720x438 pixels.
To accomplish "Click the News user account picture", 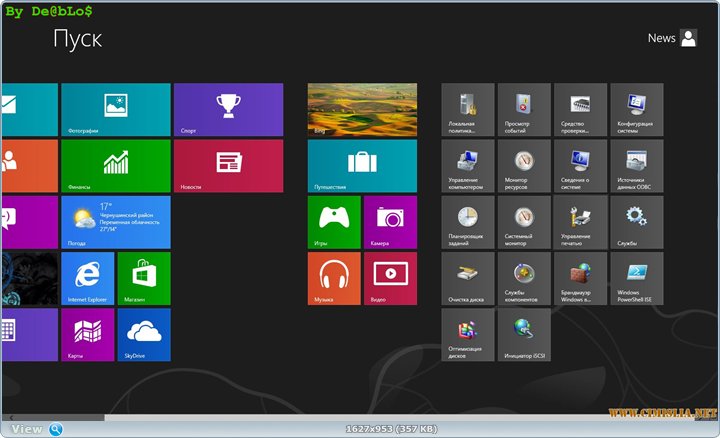I will (x=689, y=38).
